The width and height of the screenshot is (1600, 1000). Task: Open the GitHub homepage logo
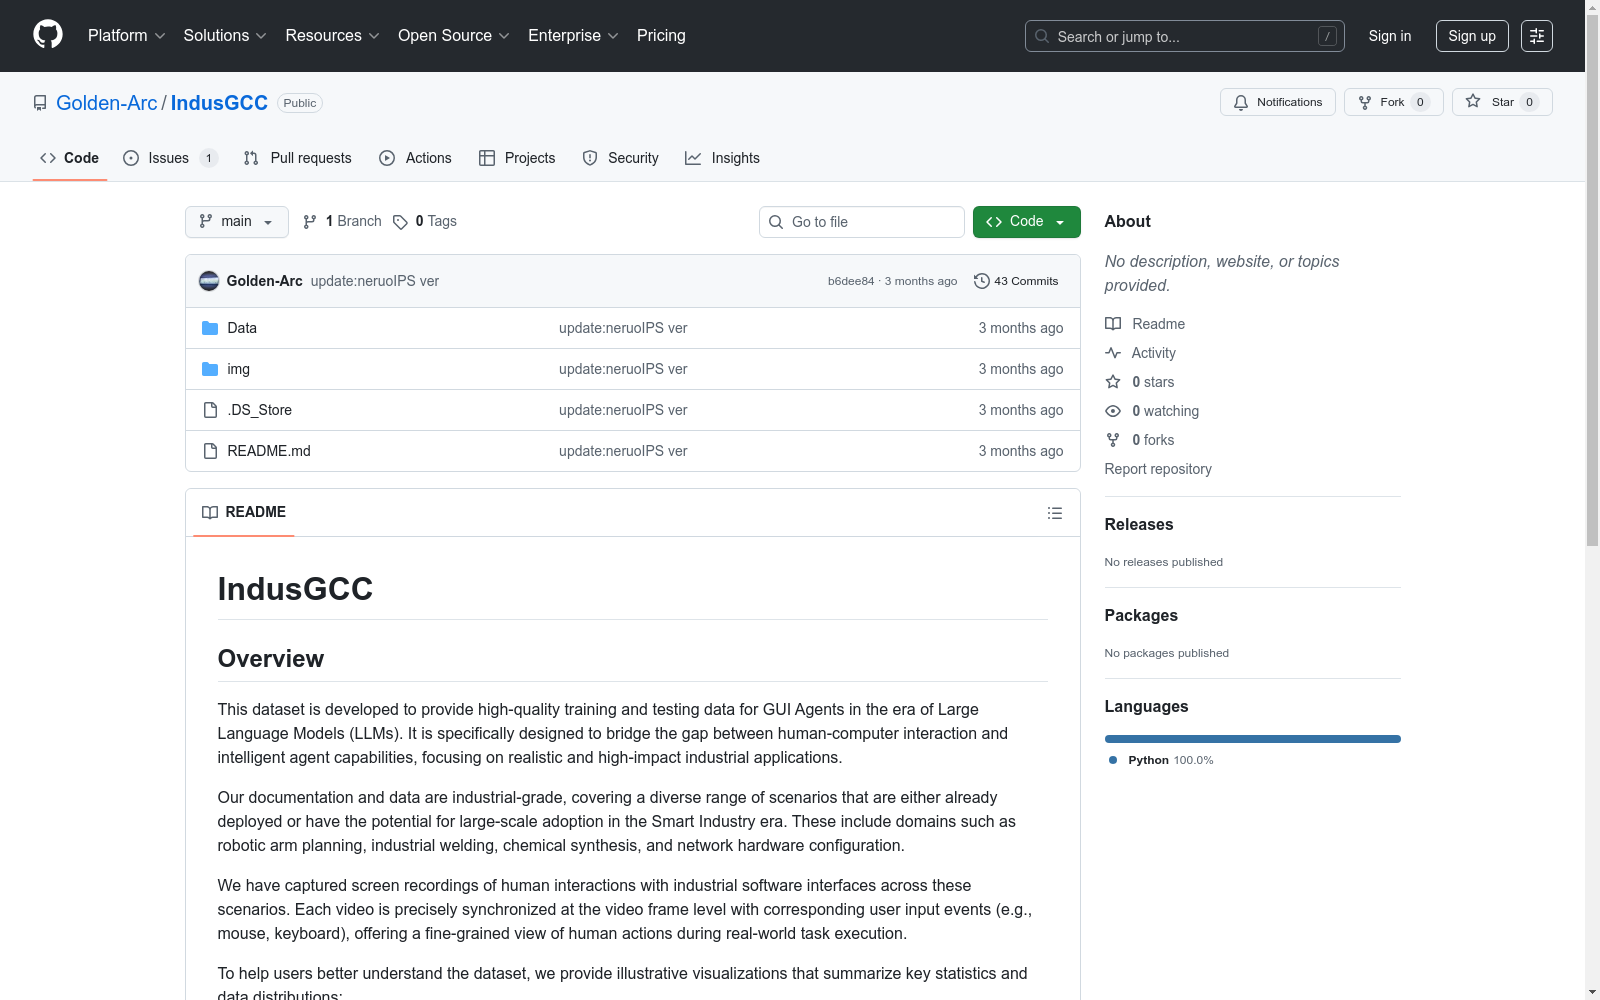48,35
